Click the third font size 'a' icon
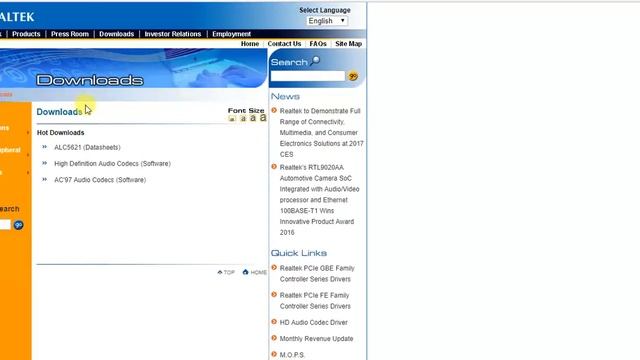Viewport: 640px width, 360px height. (253, 118)
